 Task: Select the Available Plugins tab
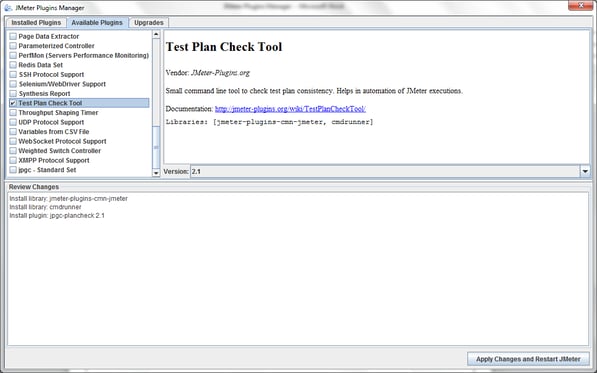click(x=97, y=22)
